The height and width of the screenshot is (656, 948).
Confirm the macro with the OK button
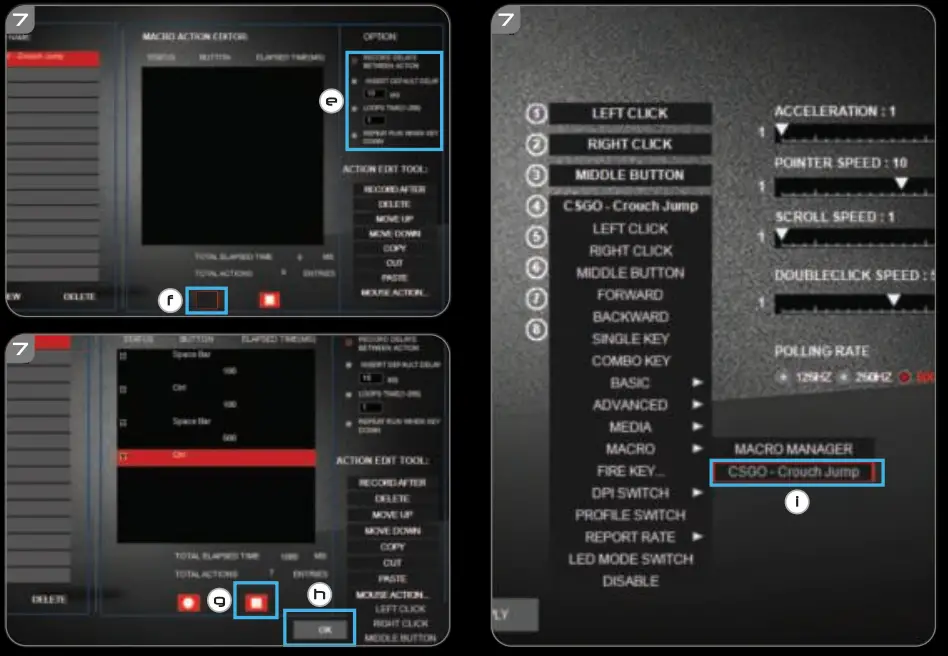320,630
